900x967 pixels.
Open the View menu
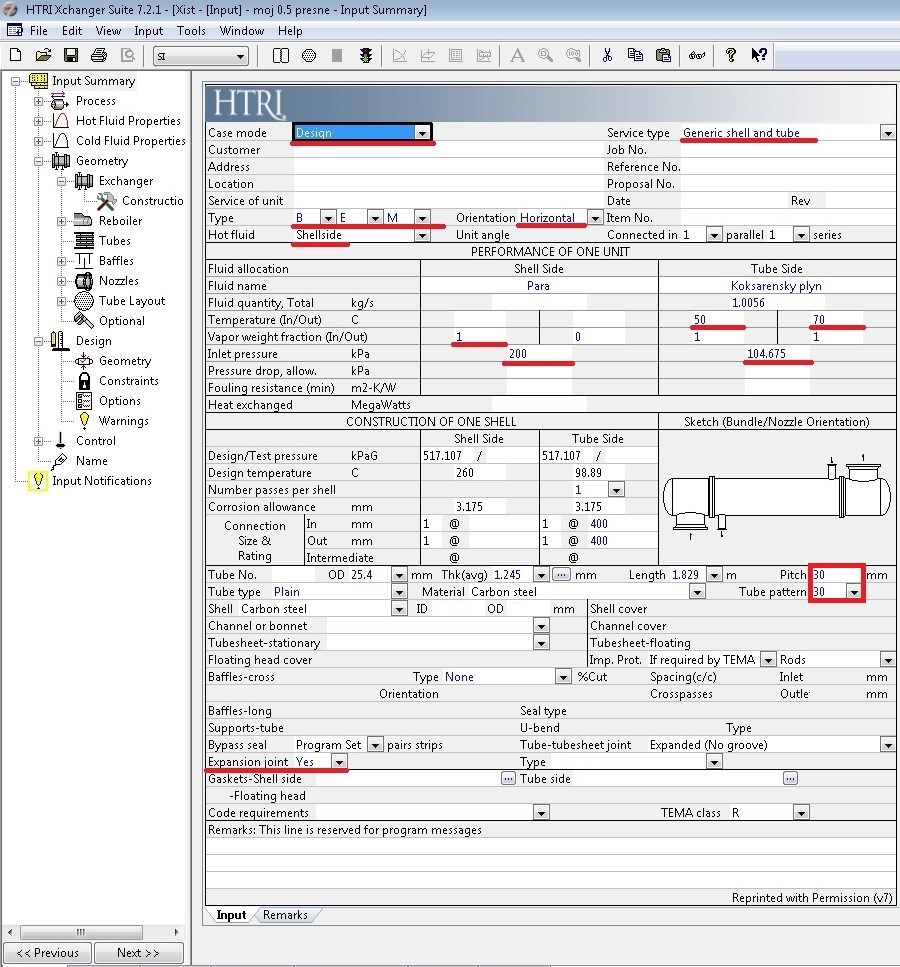[x=108, y=31]
